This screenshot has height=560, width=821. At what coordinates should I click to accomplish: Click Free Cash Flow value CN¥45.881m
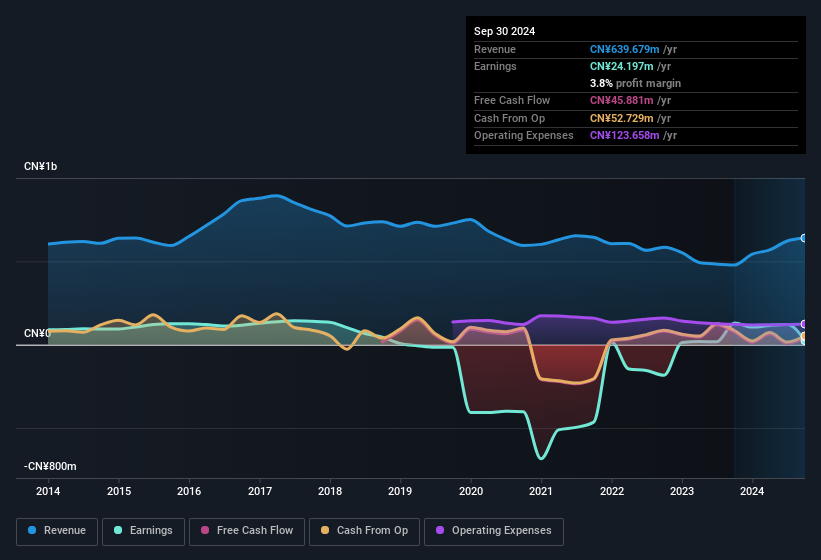click(x=622, y=100)
